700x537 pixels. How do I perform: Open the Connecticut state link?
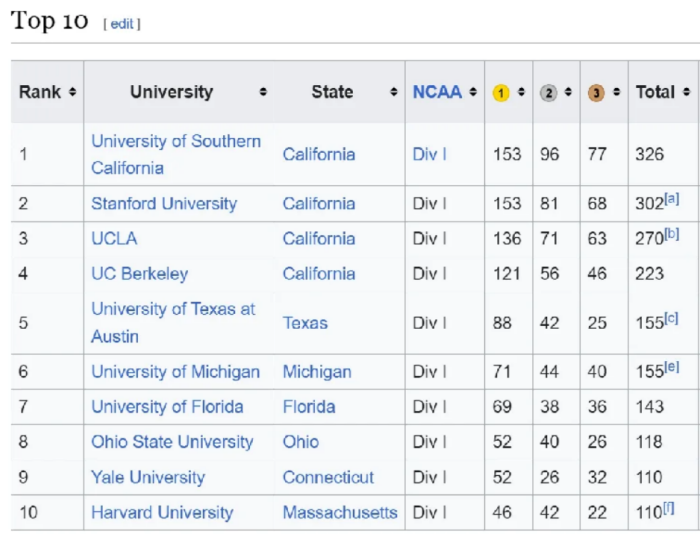pyautogui.click(x=328, y=477)
